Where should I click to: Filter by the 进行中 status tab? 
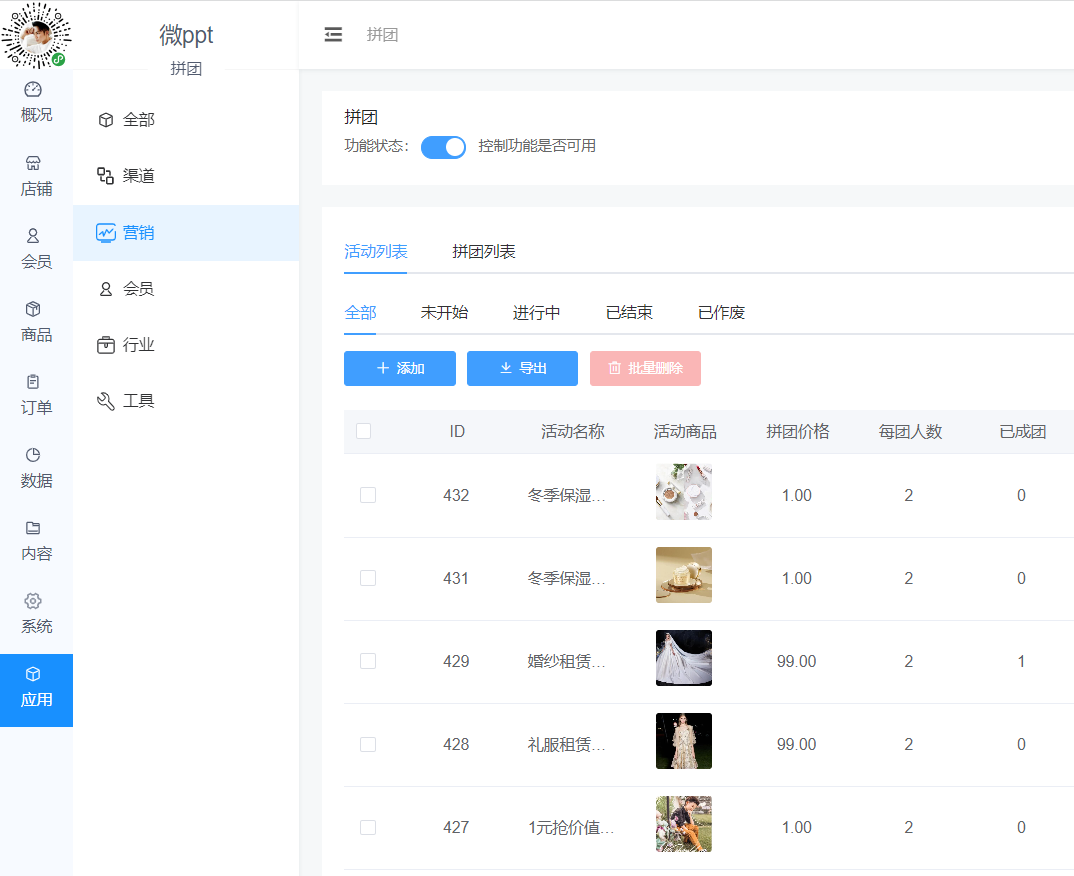536,312
